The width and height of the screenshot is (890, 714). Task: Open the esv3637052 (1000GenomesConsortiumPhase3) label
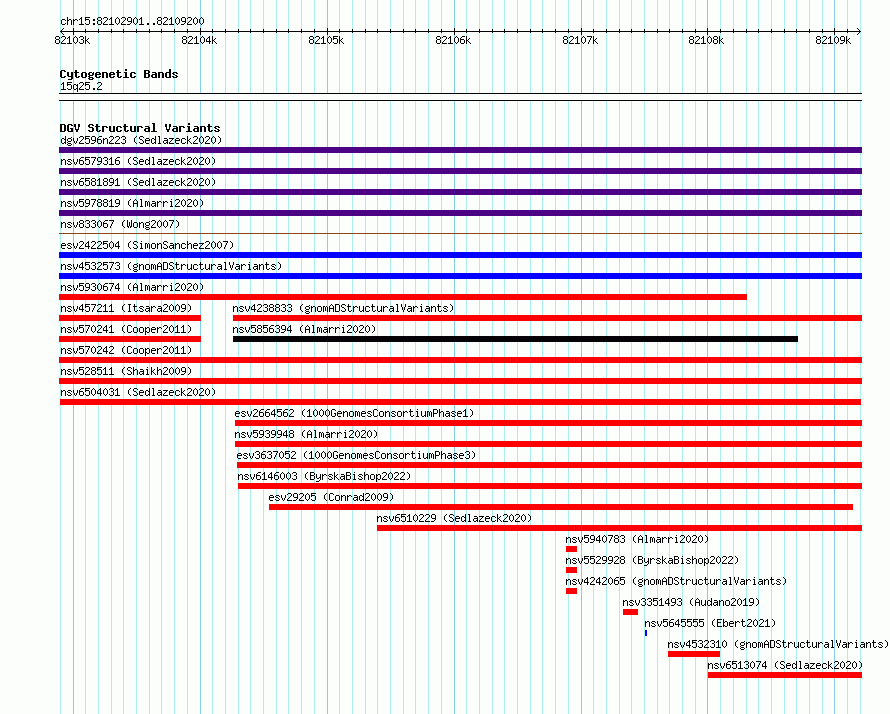[x=356, y=455]
